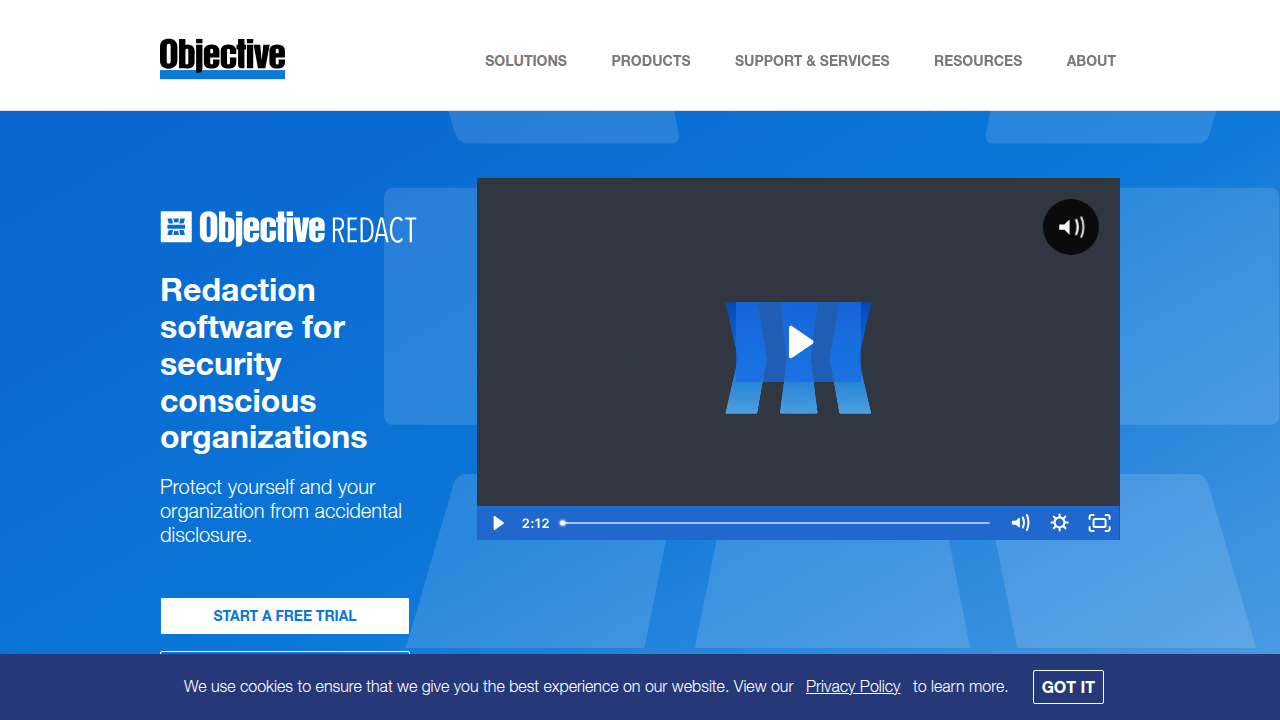Enter video fullscreen mode

(1099, 523)
